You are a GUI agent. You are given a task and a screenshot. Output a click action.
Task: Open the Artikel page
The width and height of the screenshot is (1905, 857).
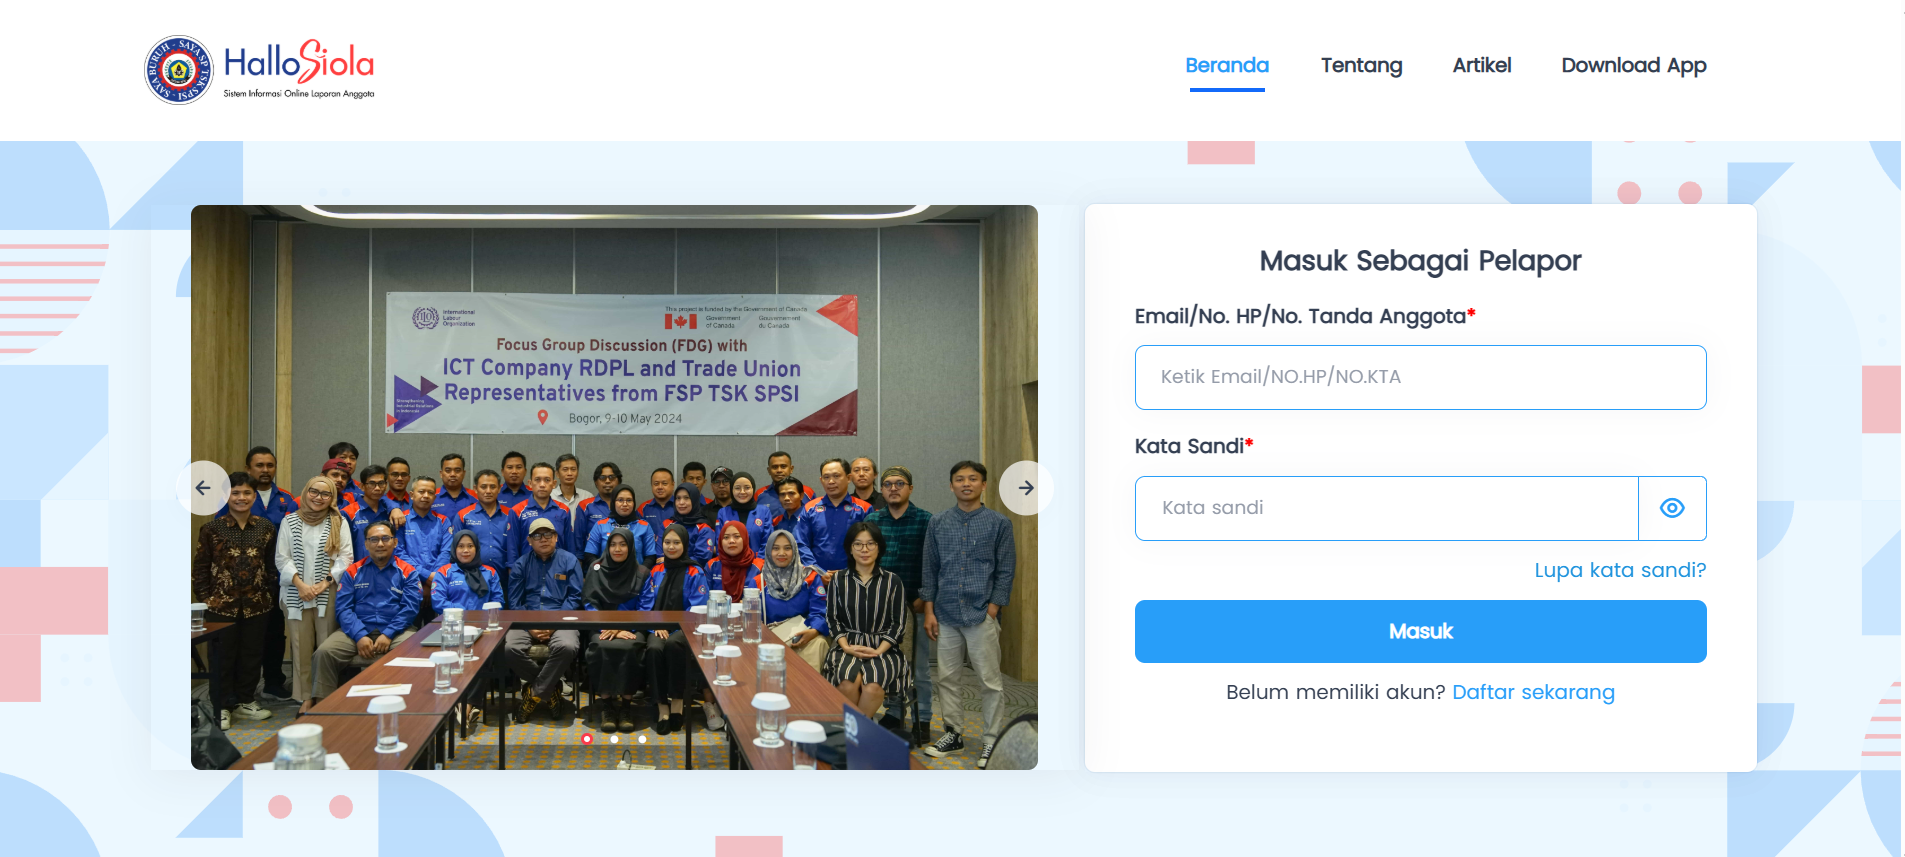(x=1482, y=65)
